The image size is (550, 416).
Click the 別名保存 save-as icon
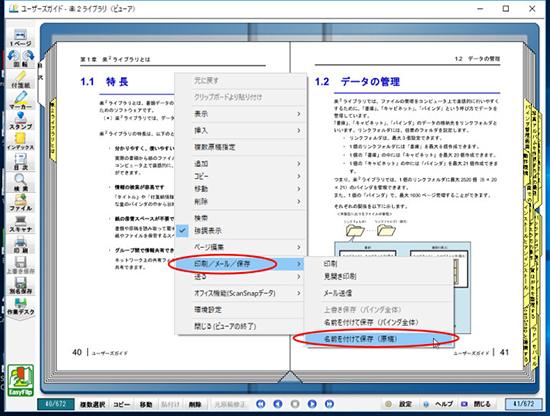(x=20, y=286)
